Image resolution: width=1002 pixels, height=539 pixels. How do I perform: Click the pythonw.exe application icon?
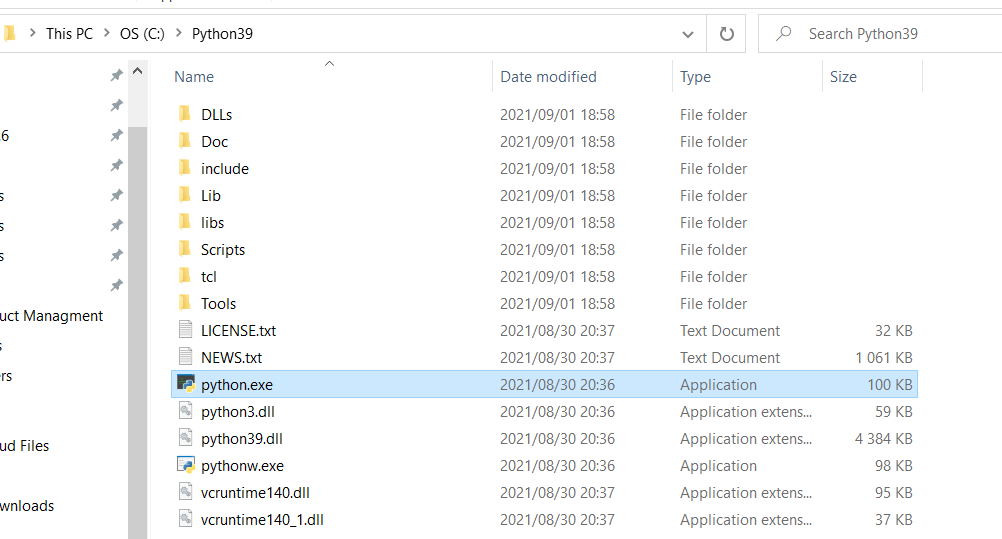coord(186,465)
